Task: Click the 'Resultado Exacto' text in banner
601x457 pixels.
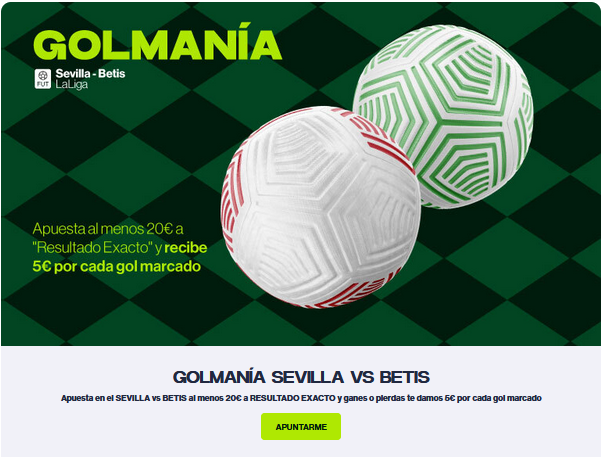Action: (93, 248)
